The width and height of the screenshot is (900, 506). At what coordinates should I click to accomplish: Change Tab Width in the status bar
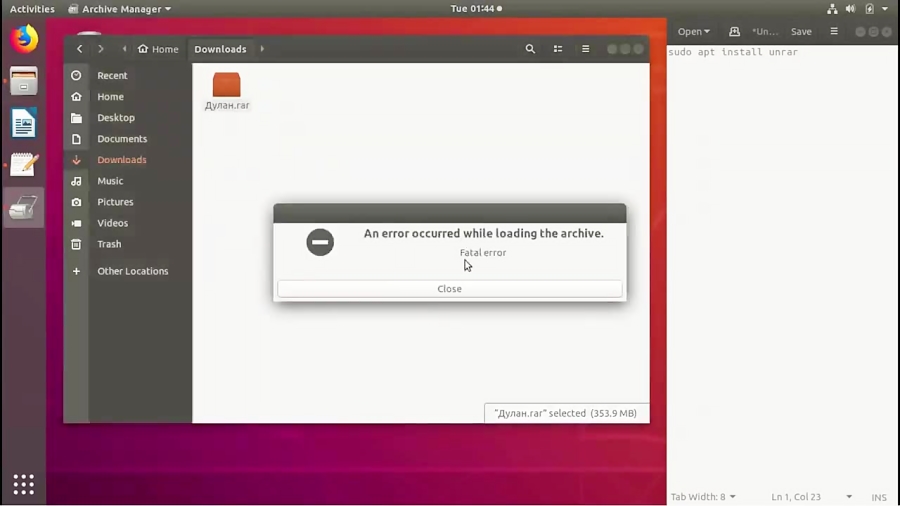tap(703, 497)
